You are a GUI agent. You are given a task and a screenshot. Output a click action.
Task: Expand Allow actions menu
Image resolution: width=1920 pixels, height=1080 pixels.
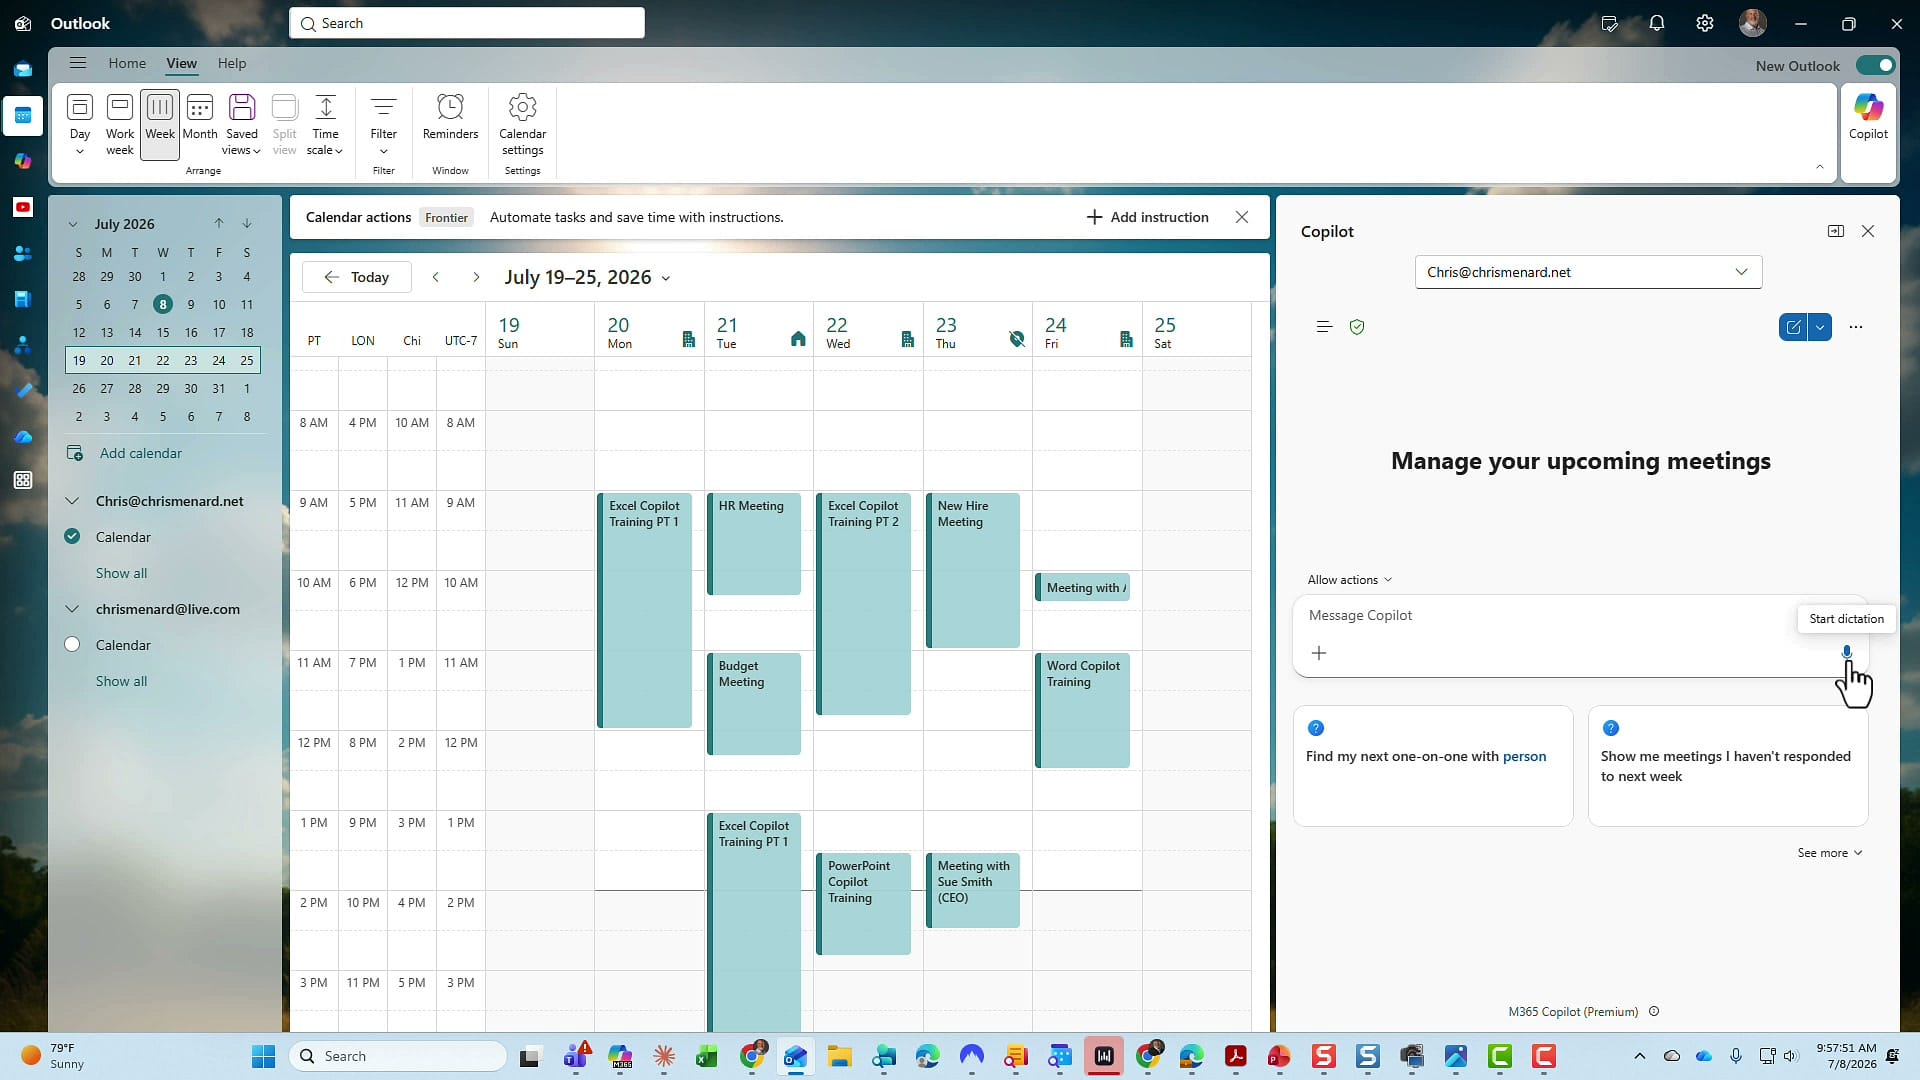[1349, 580]
